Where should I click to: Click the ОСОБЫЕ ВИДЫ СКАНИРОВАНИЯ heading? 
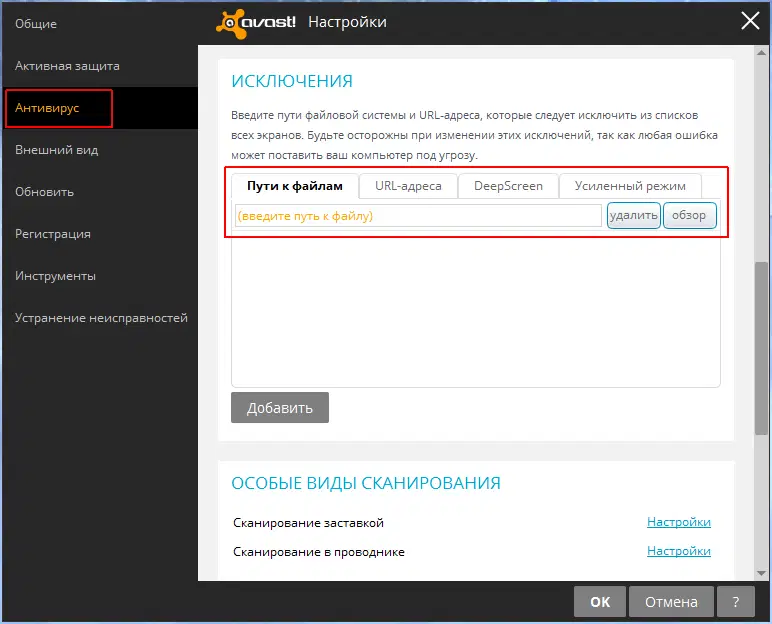[366, 483]
